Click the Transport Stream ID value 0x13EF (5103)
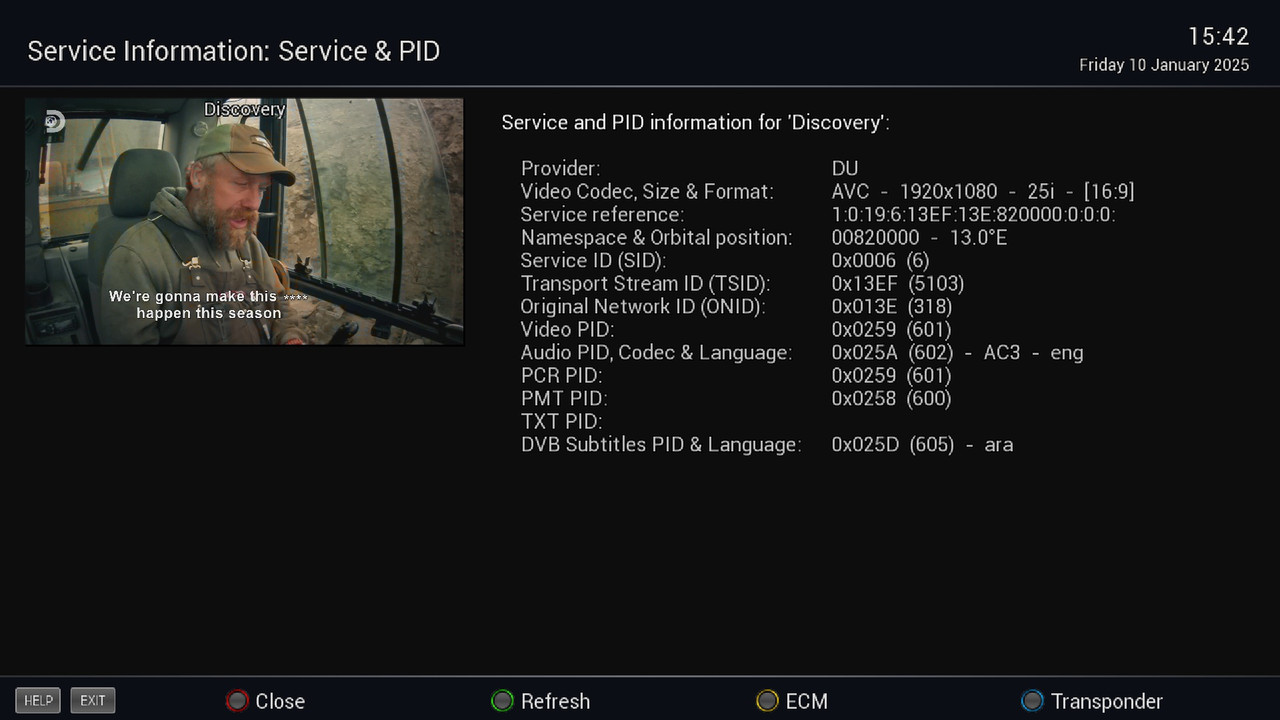1280x720 pixels. pyautogui.click(x=898, y=283)
